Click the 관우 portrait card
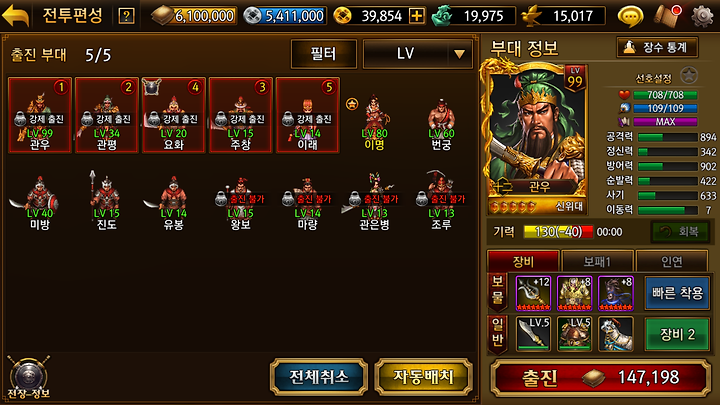Image resolution: width=720 pixels, height=405 pixels. [534, 140]
